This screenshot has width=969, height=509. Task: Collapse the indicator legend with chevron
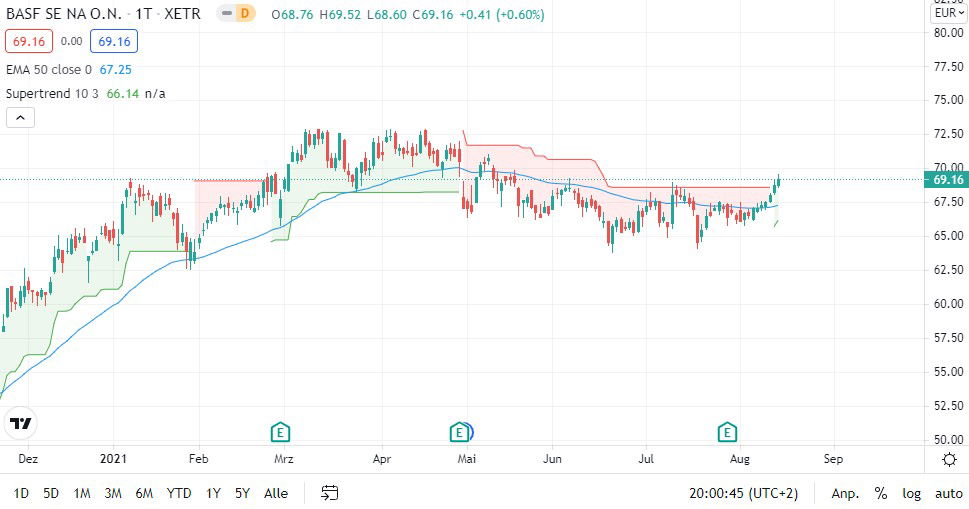[x=21, y=118]
